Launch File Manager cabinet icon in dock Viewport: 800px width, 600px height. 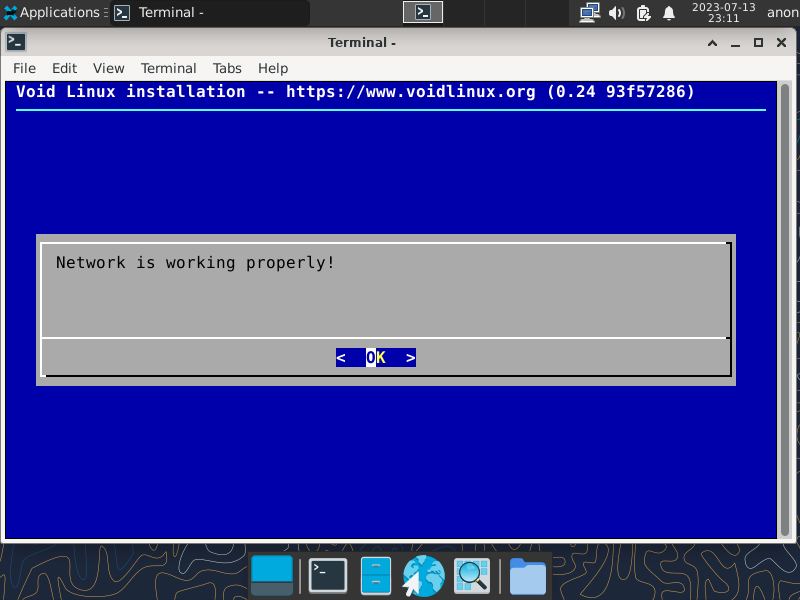[x=376, y=576]
